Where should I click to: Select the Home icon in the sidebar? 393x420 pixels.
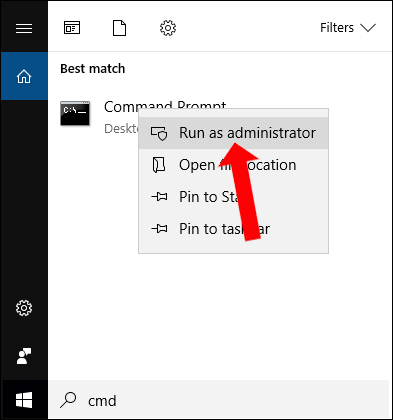(24, 76)
